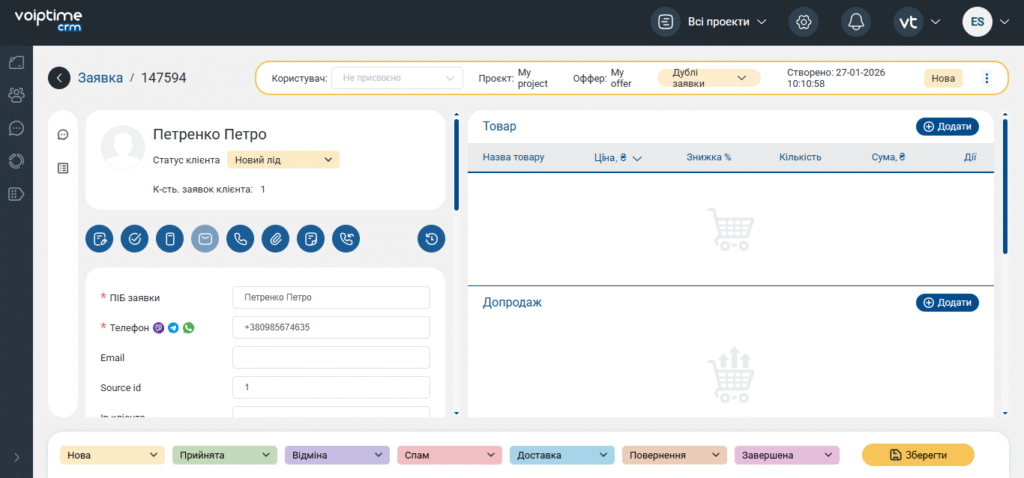The width and height of the screenshot is (1024, 478).
Task: Open the Всі проекти project selector
Action: click(x=709, y=22)
